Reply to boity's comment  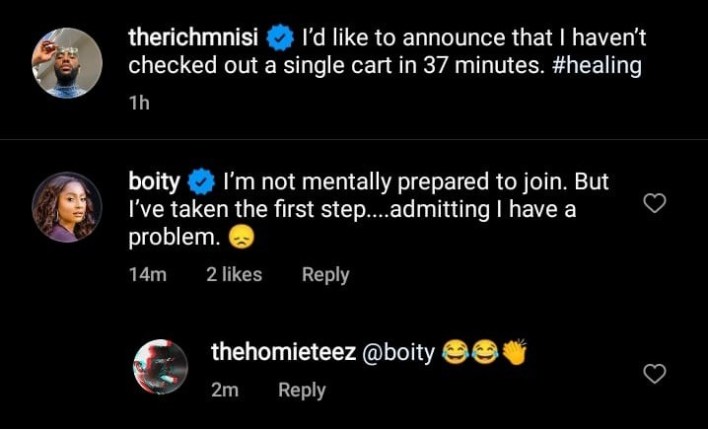[x=325, y=275]
